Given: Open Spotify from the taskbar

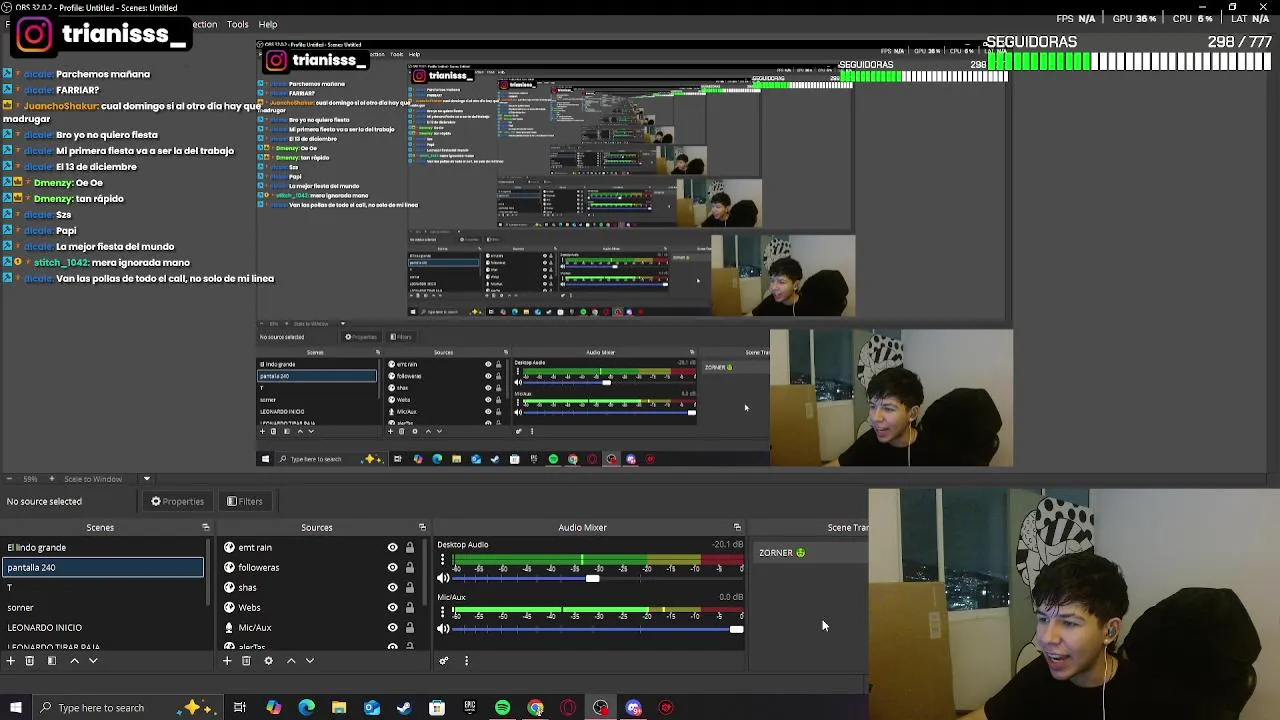Looking at the screenshot, I should coord(502,708).
